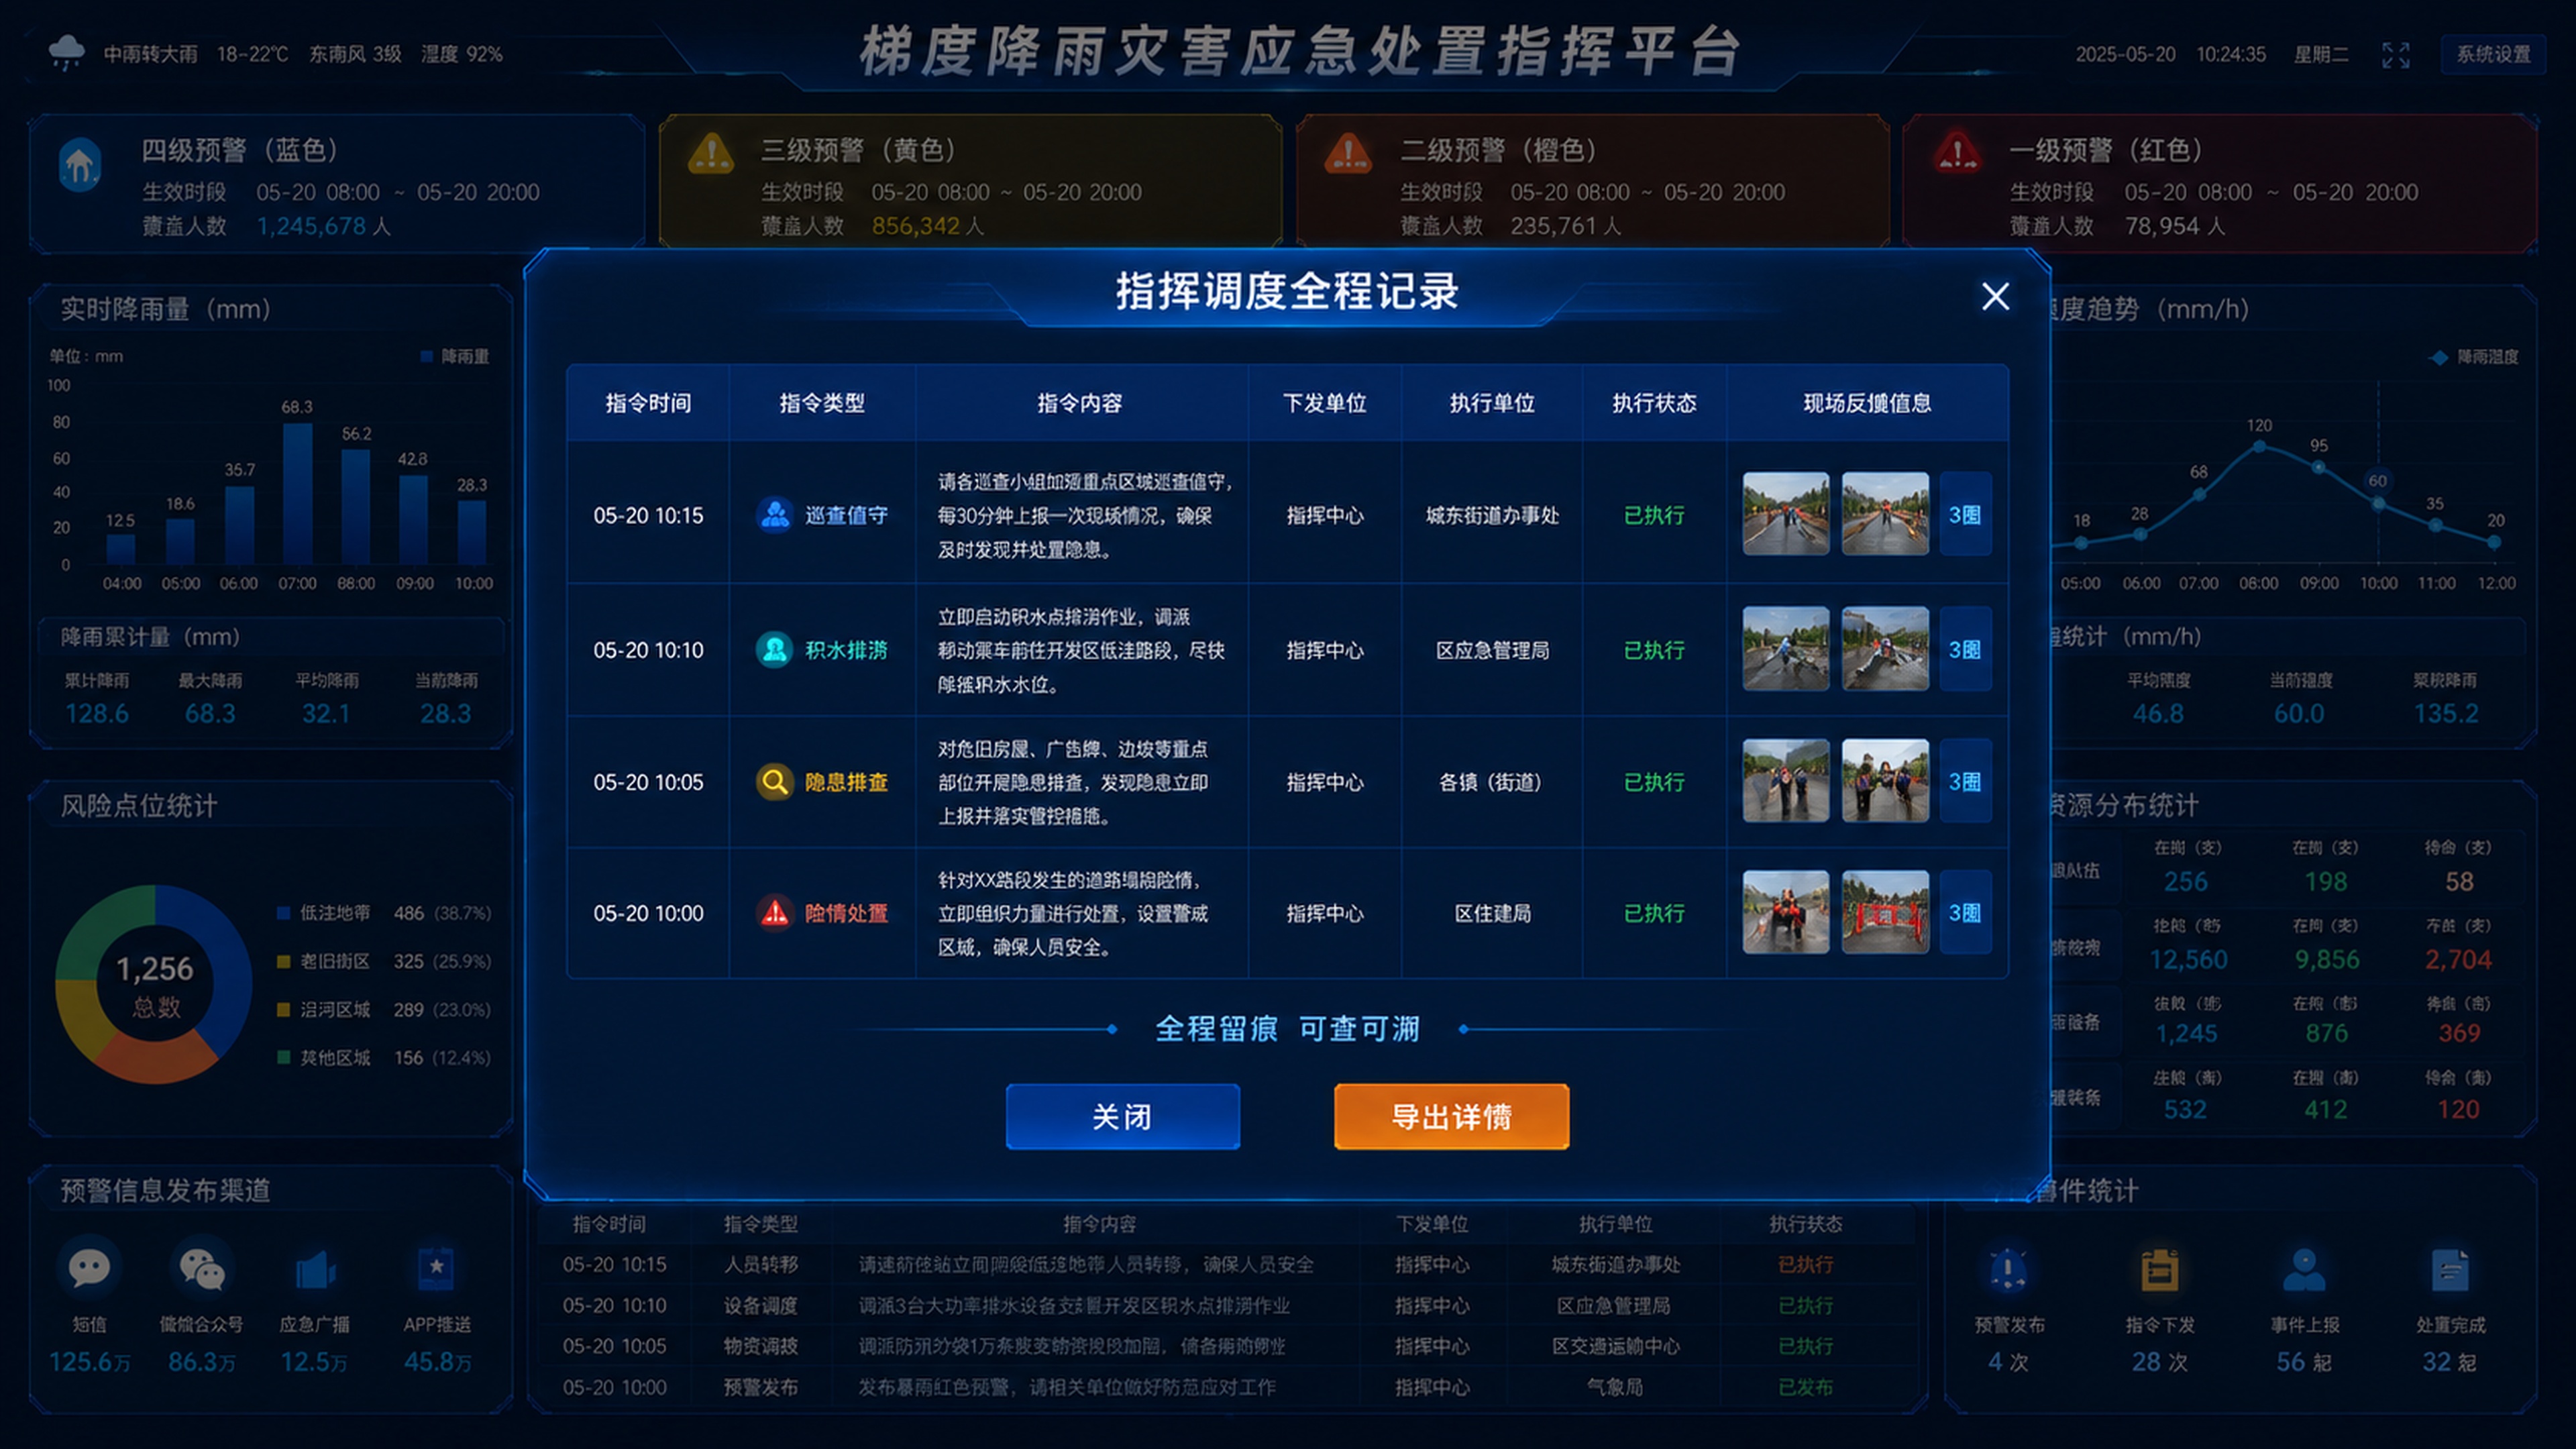Click the 指令下发 statistics icon

click(2159, 1270)
